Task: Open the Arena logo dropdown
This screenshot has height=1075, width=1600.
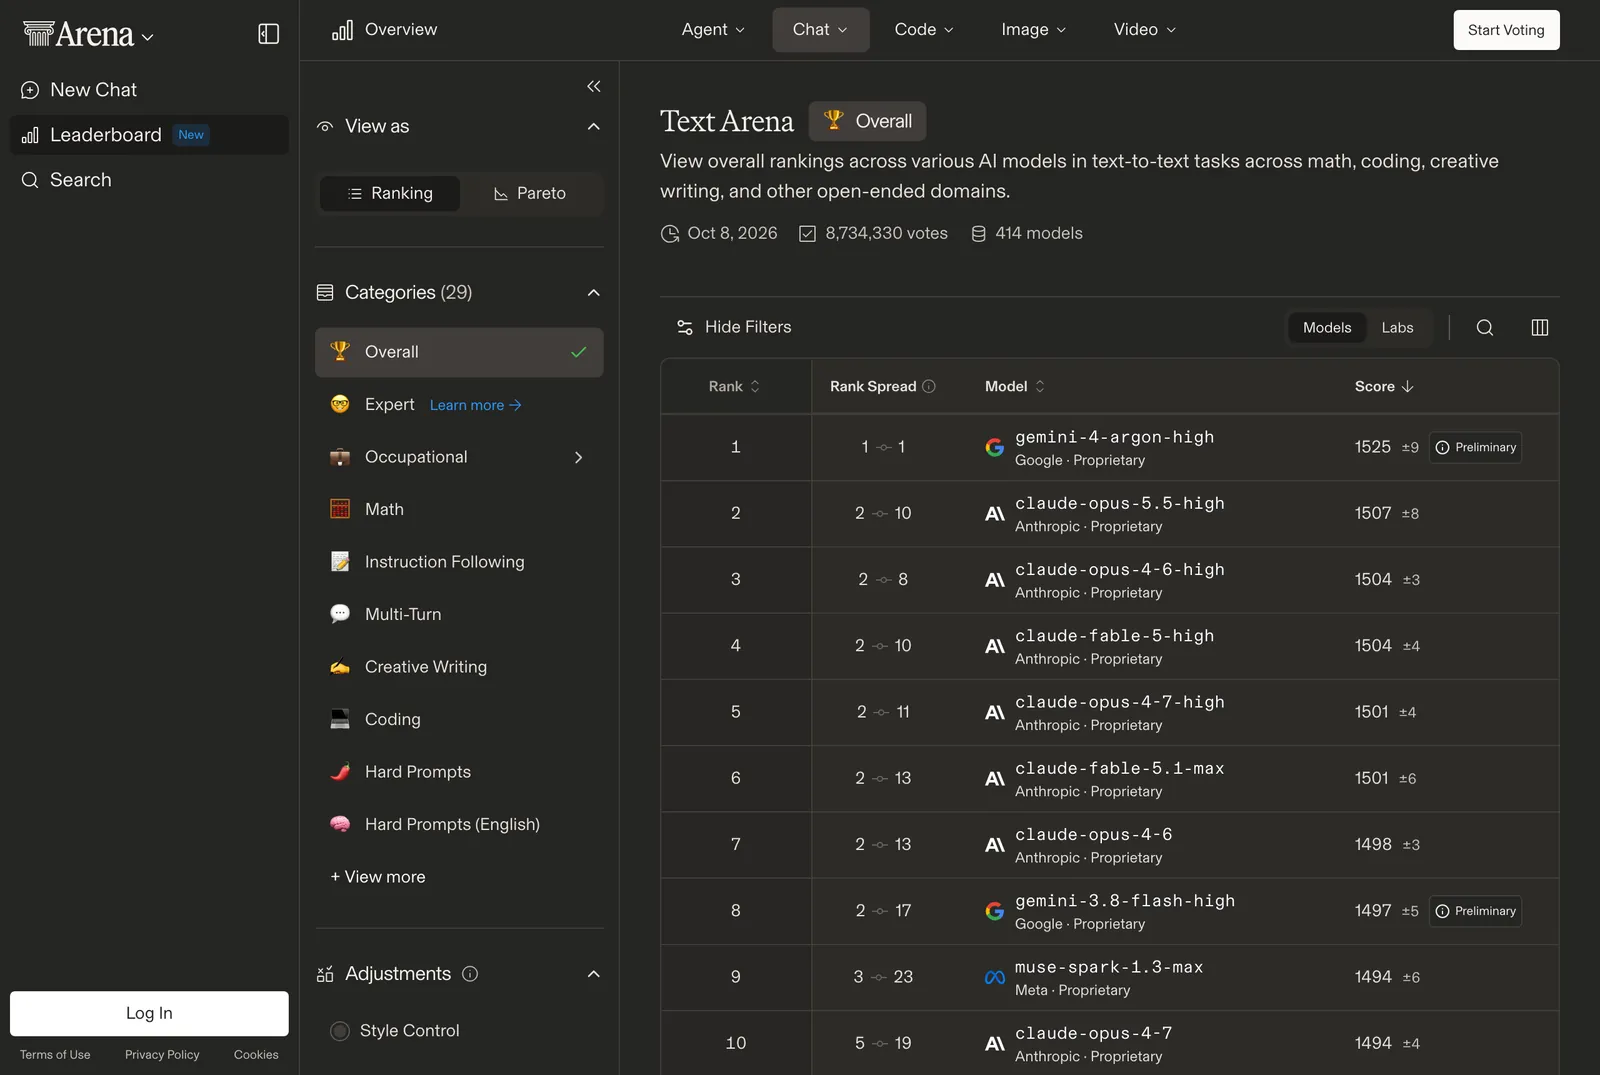Action: coord(88,35)
